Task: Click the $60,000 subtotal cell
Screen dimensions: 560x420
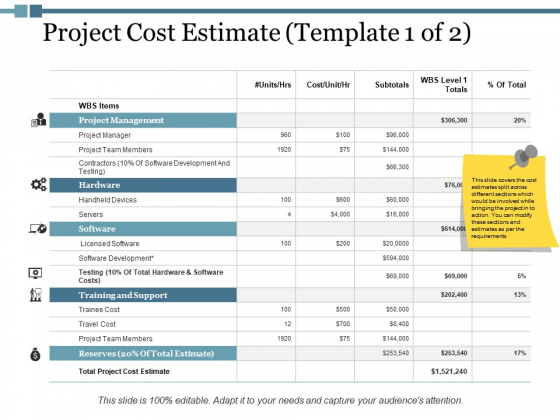Action: [x=397, y=200]
